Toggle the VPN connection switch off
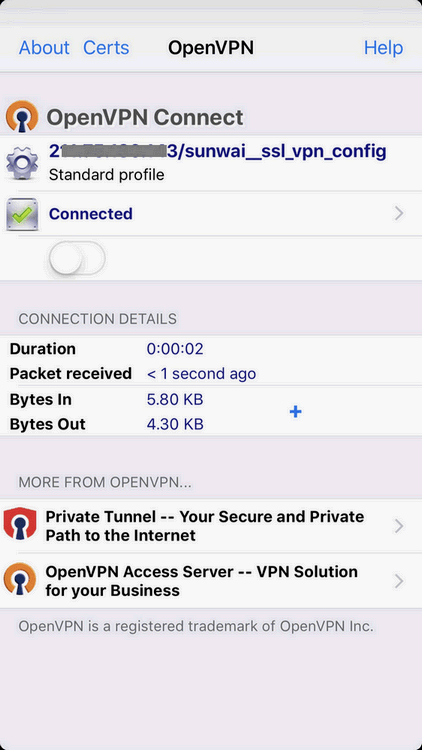The width and height of the screenshot is (422, 750). pyautogui.click(x=77, y=258)
